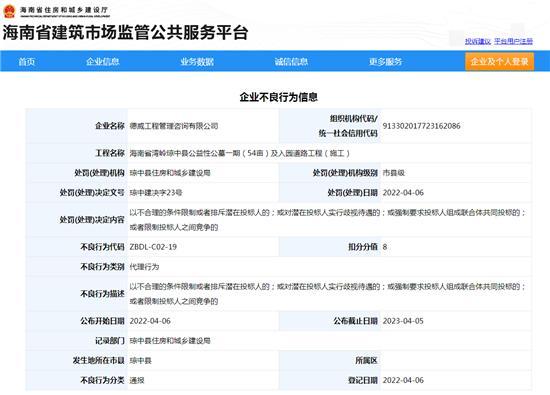Click the 处罚(处理)日期 value 2022-04-06
The height and width of the screenshot is (395, 550).
click(x=403, y=193)
